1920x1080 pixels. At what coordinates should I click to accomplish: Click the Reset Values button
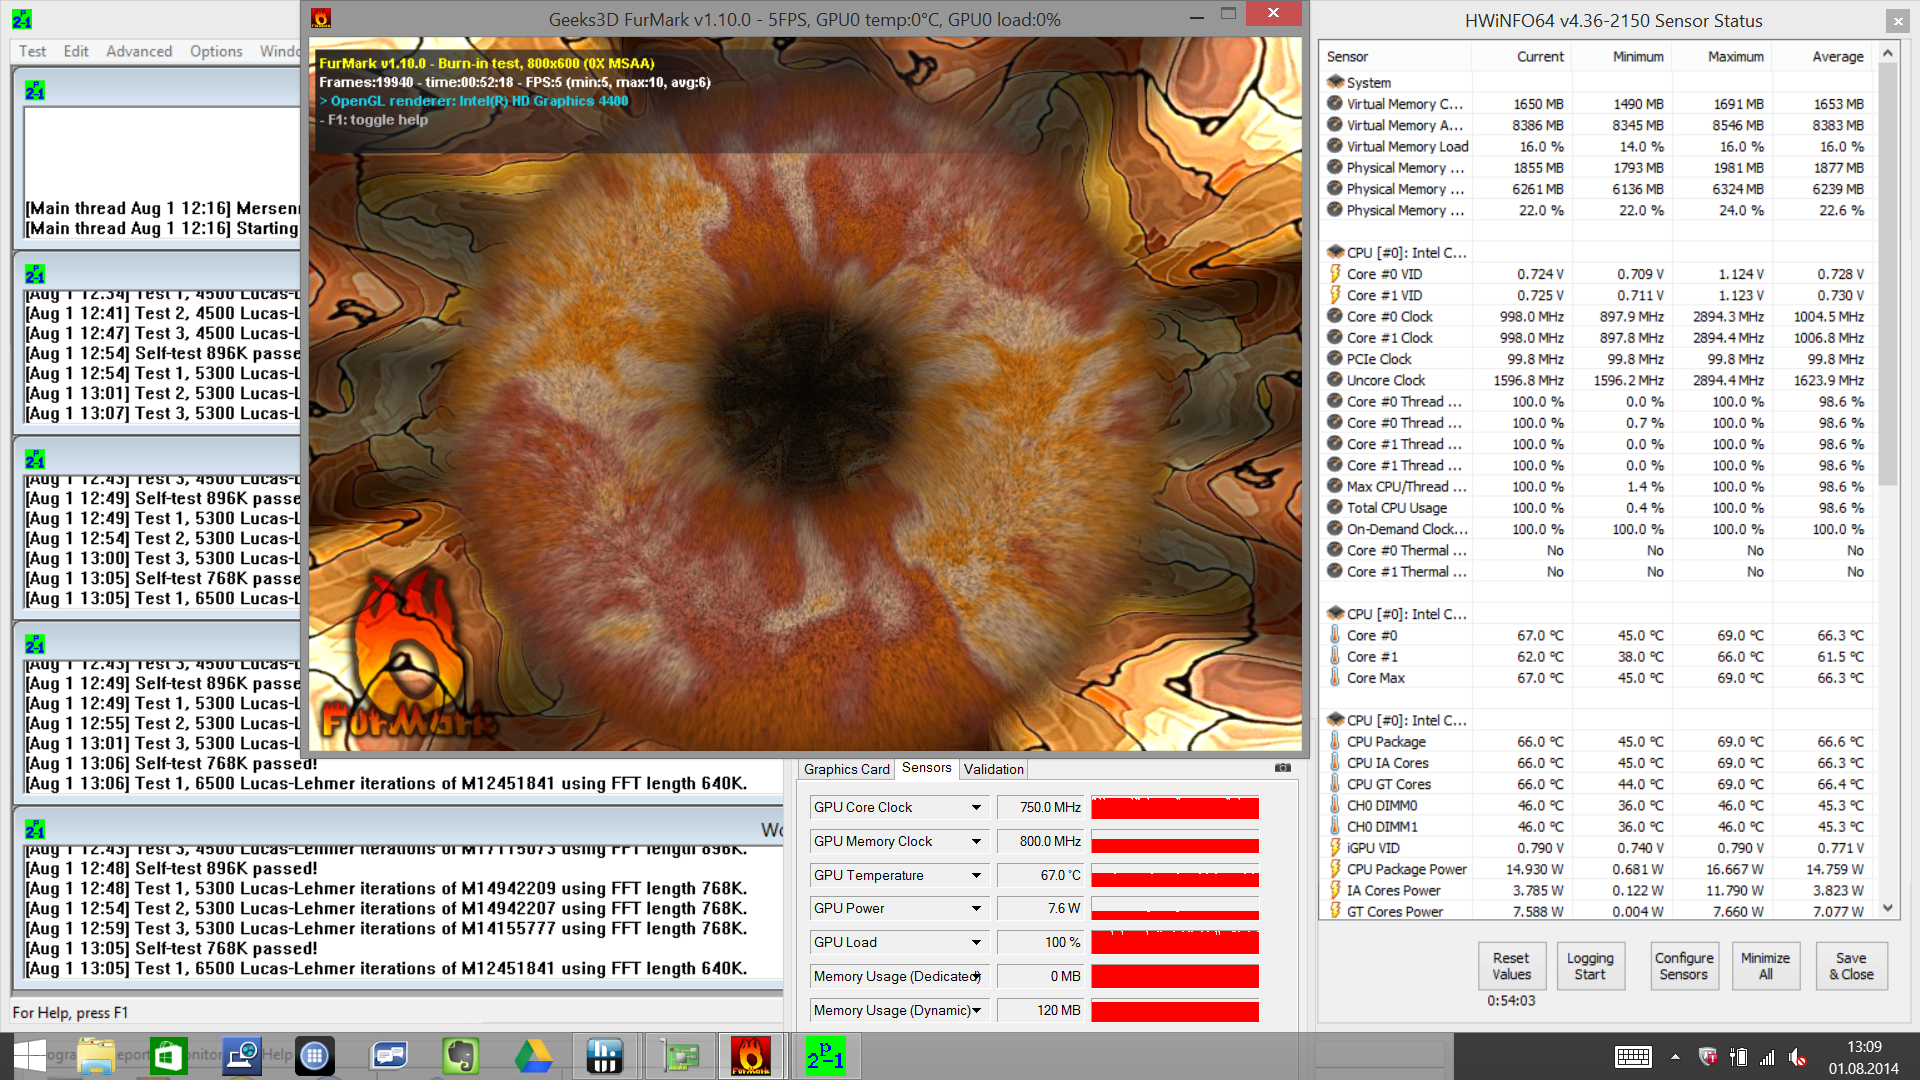coord(1511,966)
